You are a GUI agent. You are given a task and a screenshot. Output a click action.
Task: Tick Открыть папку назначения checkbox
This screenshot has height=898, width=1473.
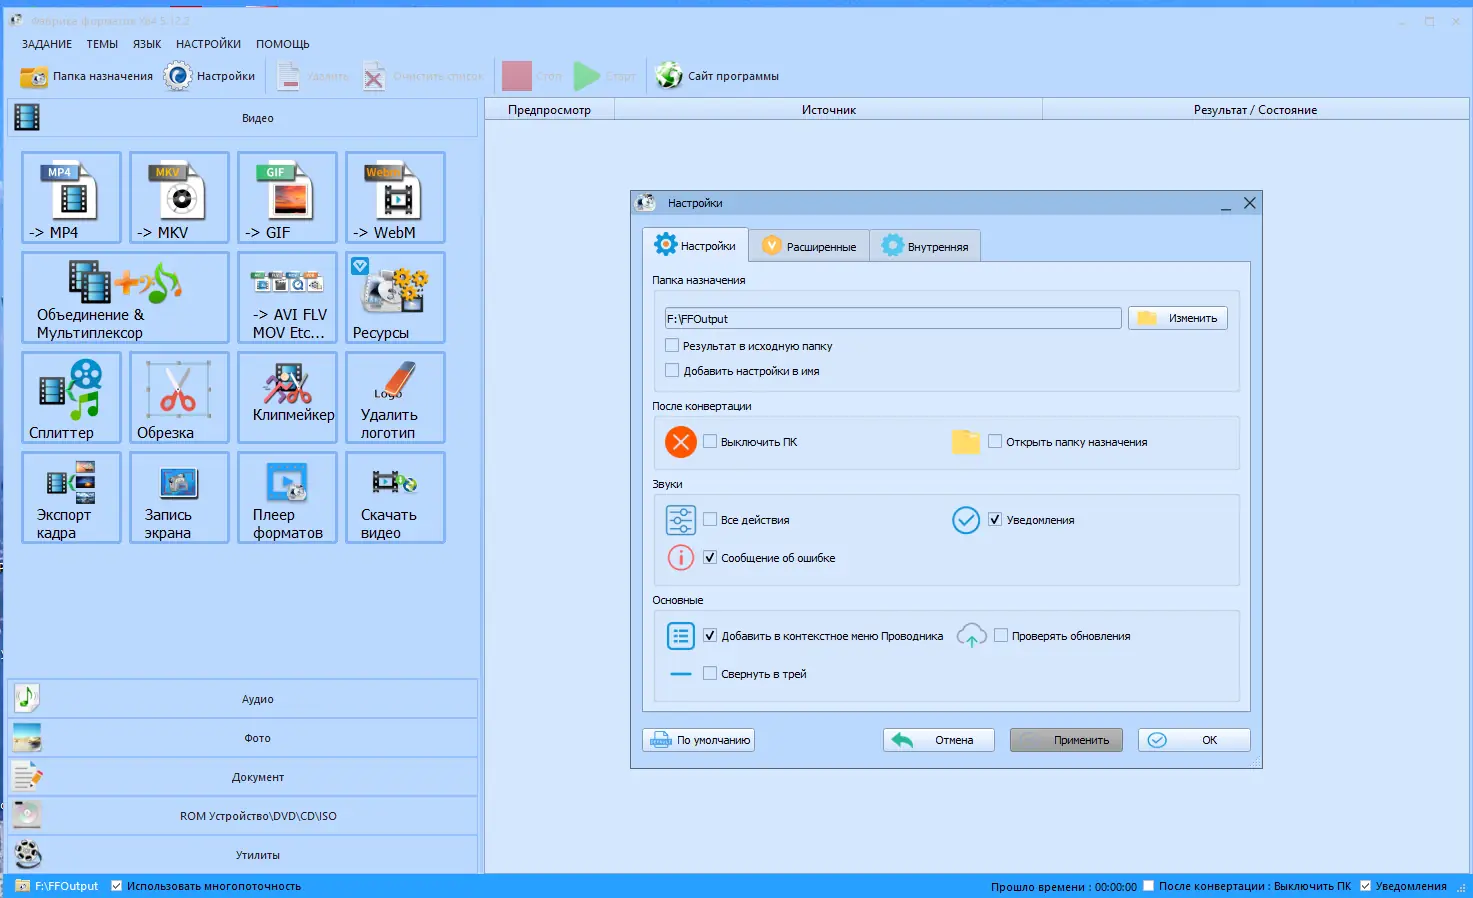coord(995,442)
